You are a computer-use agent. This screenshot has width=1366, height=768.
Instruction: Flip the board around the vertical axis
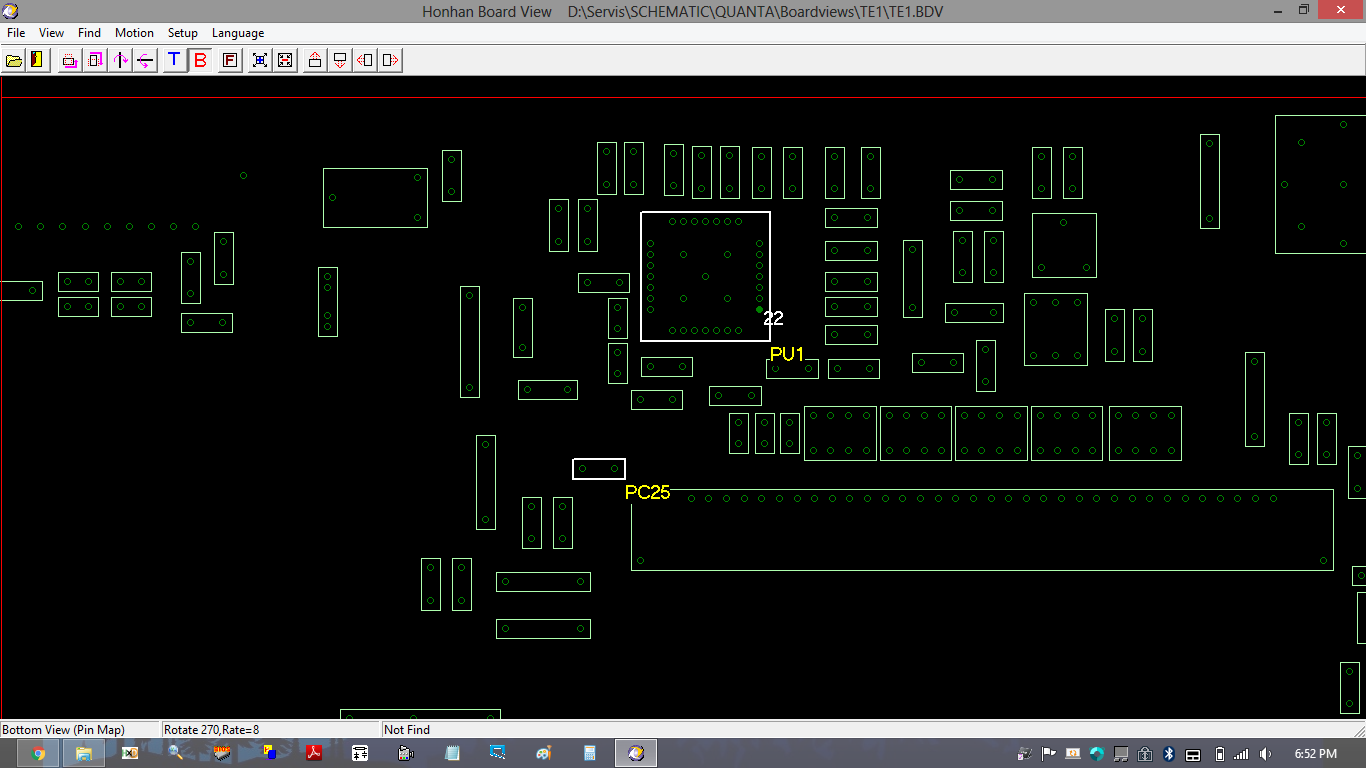(121, 60)
